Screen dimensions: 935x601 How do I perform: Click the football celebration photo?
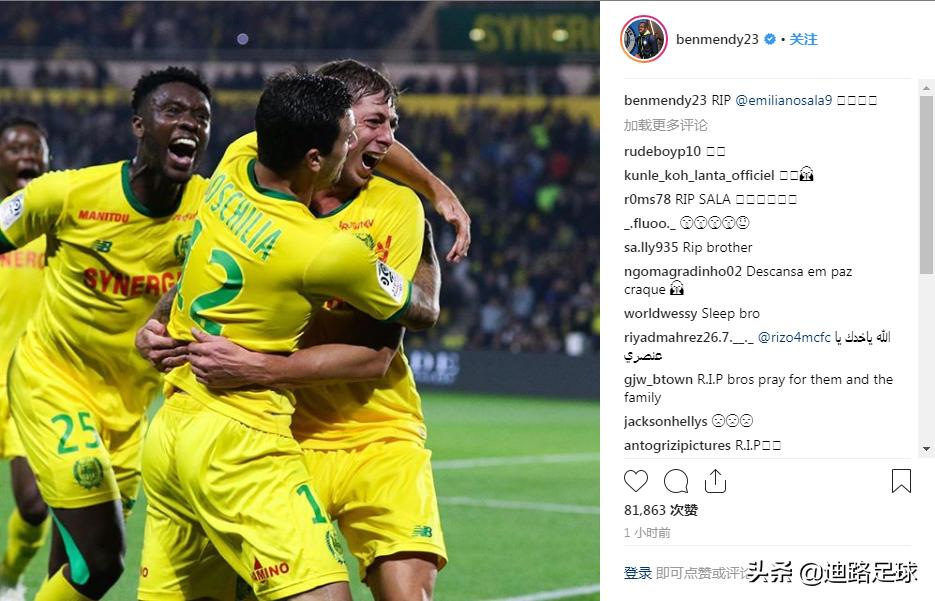(299, 300)
